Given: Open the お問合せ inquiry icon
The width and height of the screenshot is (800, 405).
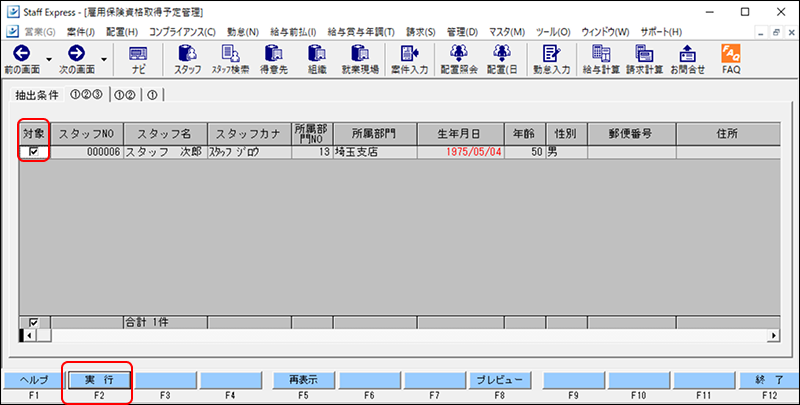Looking at the screenshot, I should click(687, 53).
